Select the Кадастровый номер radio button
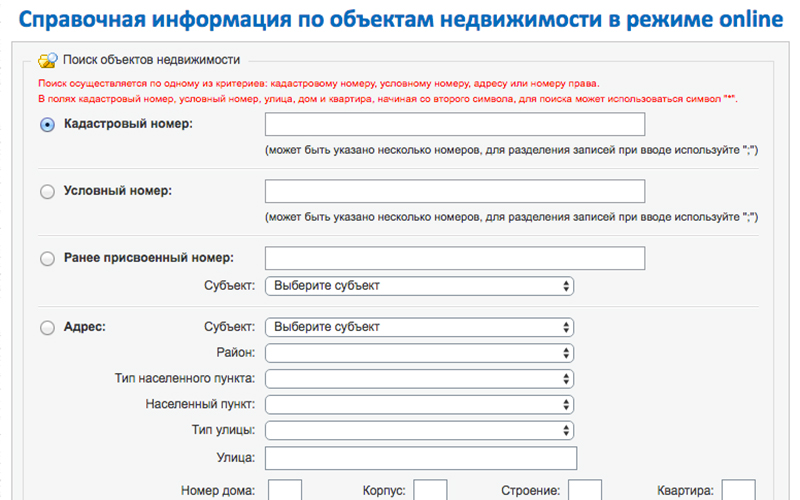 tap(47, 124)
